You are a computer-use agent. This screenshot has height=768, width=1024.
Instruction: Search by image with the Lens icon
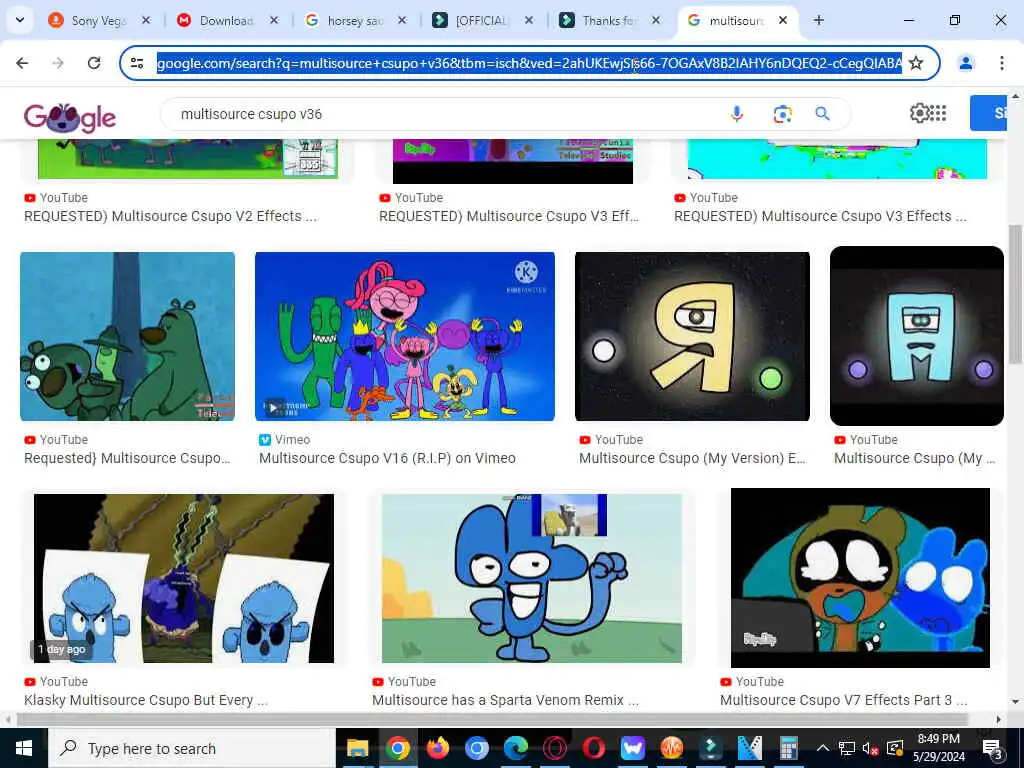coord(782,114)
